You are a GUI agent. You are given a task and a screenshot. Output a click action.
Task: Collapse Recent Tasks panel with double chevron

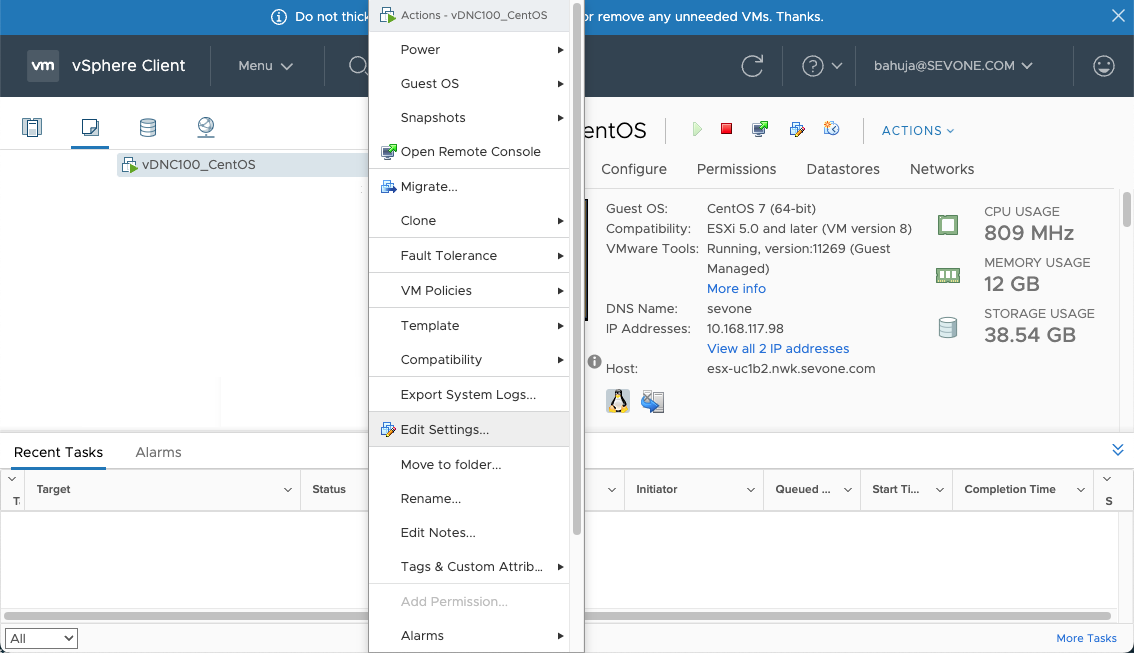coord(1118,450)
